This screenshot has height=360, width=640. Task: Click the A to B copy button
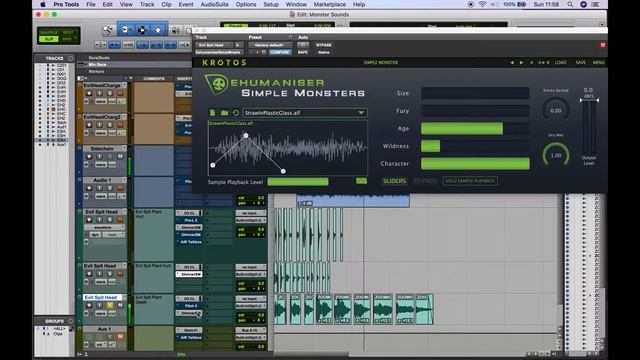pyautogui.click(x=544, y=62)
